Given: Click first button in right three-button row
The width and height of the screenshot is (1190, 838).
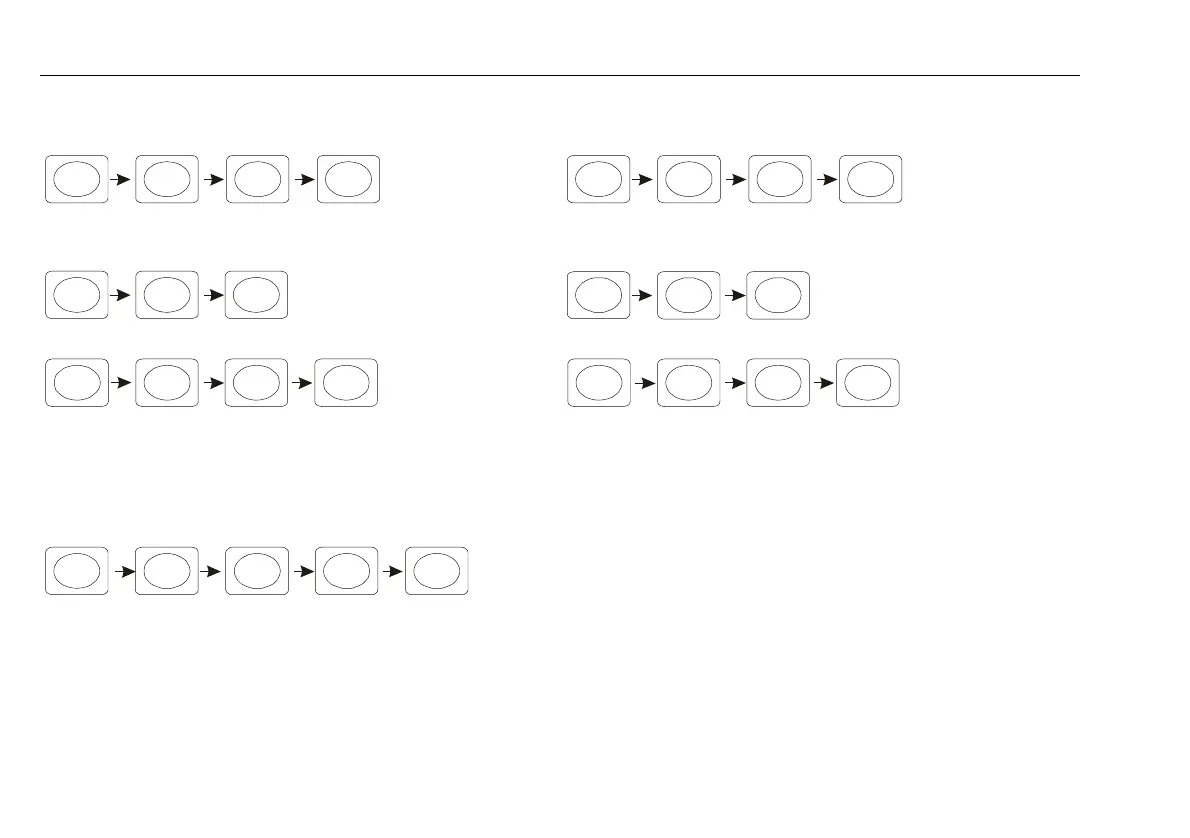Looking at the screenshot, I should (598, 295).
